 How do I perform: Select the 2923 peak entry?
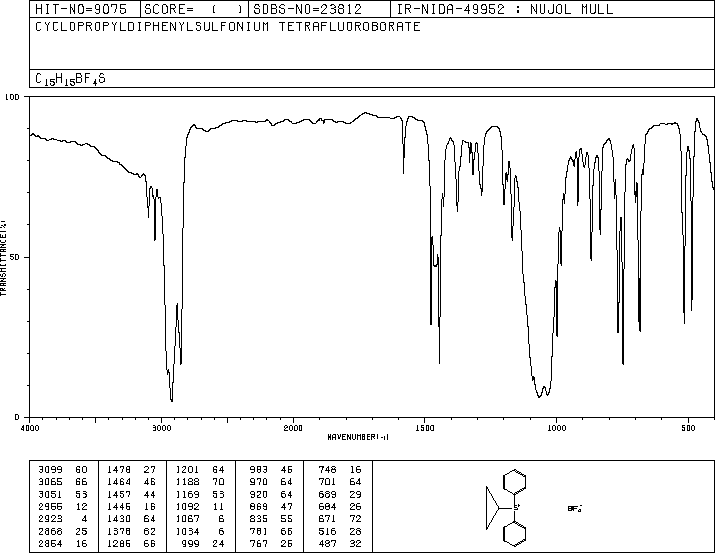pyautogui.click(x=63, y=519)
